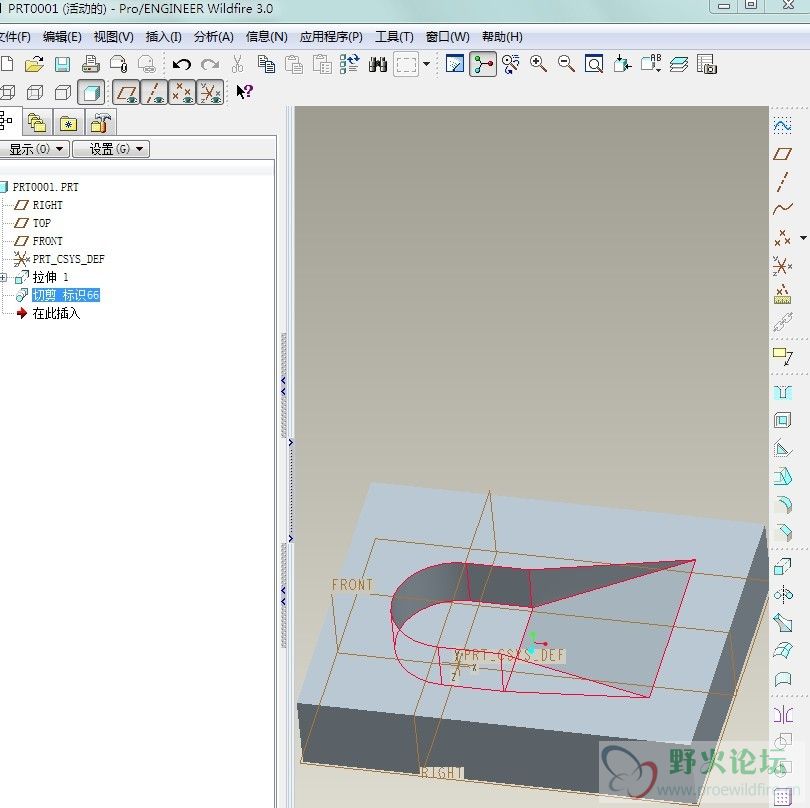The image size is (810, 808).
Task: Open the 分析(A) menu
Action: coord(214,37)
